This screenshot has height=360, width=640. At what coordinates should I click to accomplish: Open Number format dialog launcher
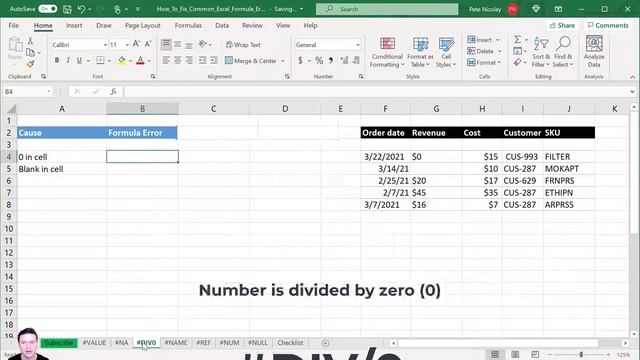pyautogui.click(x=361, y=76)
